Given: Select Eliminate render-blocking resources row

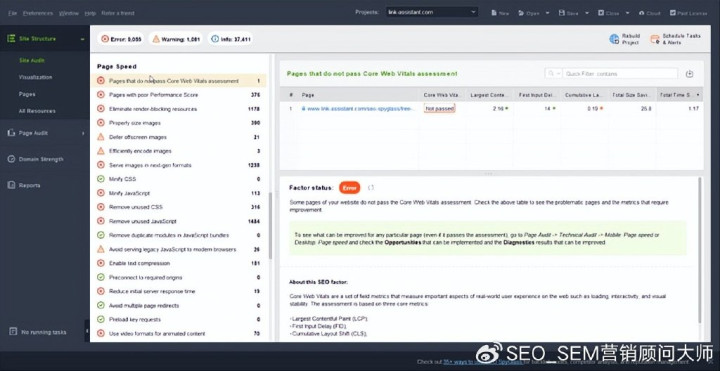Looking at the screenshot, I should pos(179,109).
